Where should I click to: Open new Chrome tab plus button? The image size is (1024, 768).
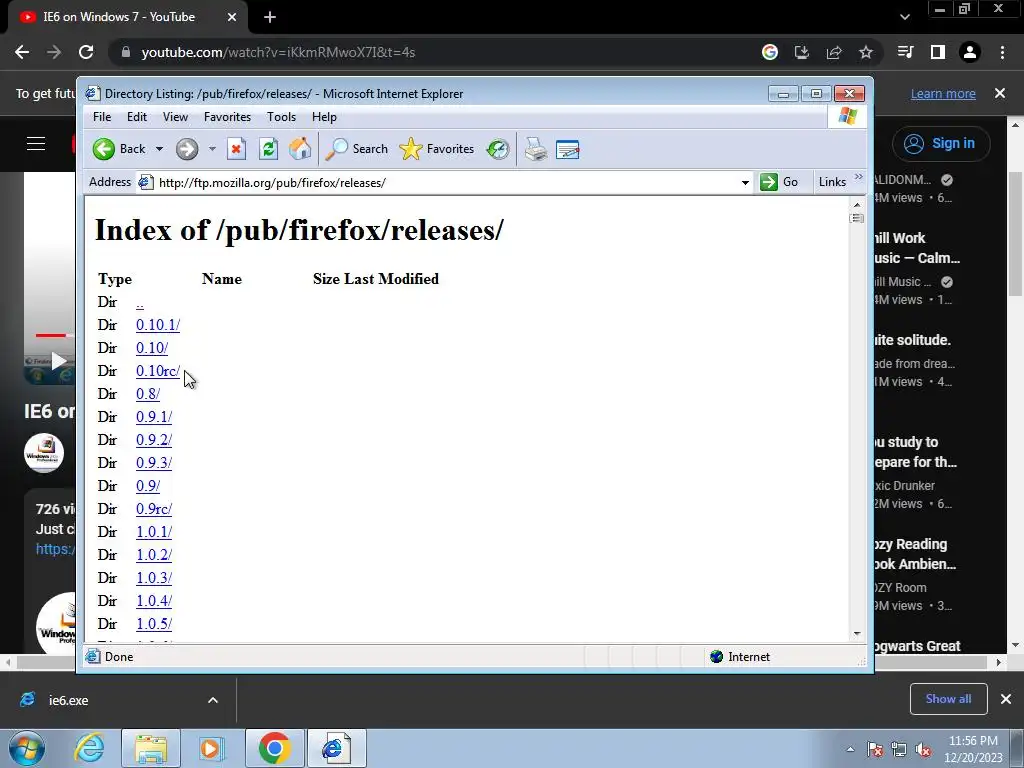270,17
